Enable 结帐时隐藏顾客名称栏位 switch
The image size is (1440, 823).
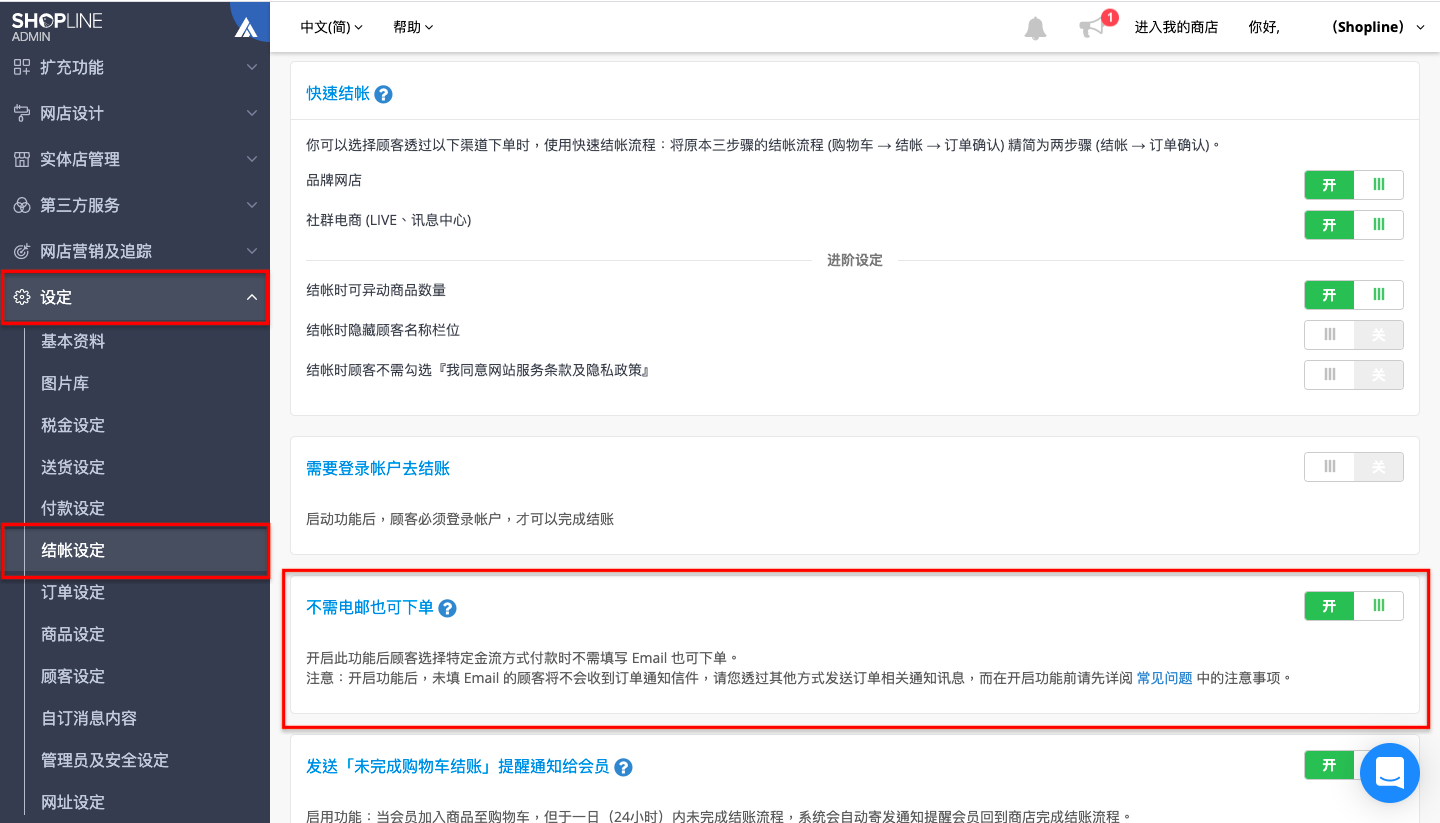(1354, 335)
